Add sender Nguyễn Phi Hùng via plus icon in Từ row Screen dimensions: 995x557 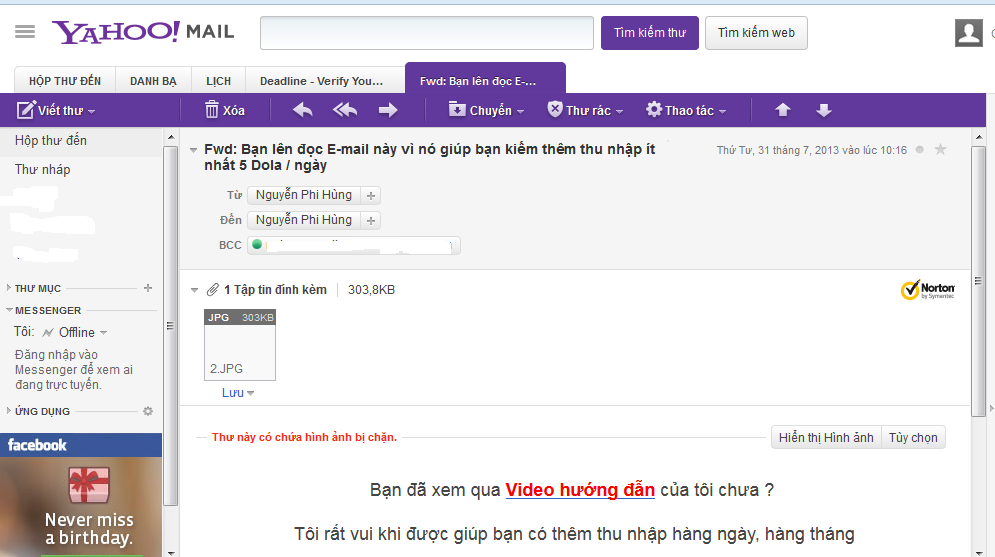(371, 195)
